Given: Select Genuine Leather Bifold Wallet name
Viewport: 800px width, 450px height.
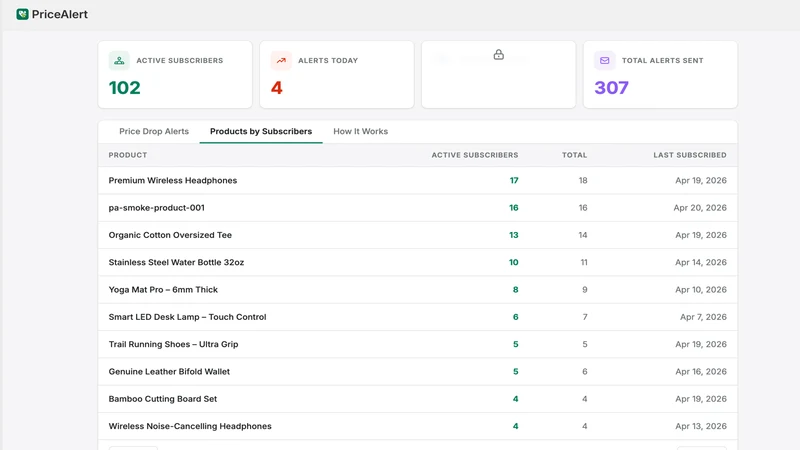Looking at the screenshot, I should tap(169, 371).
